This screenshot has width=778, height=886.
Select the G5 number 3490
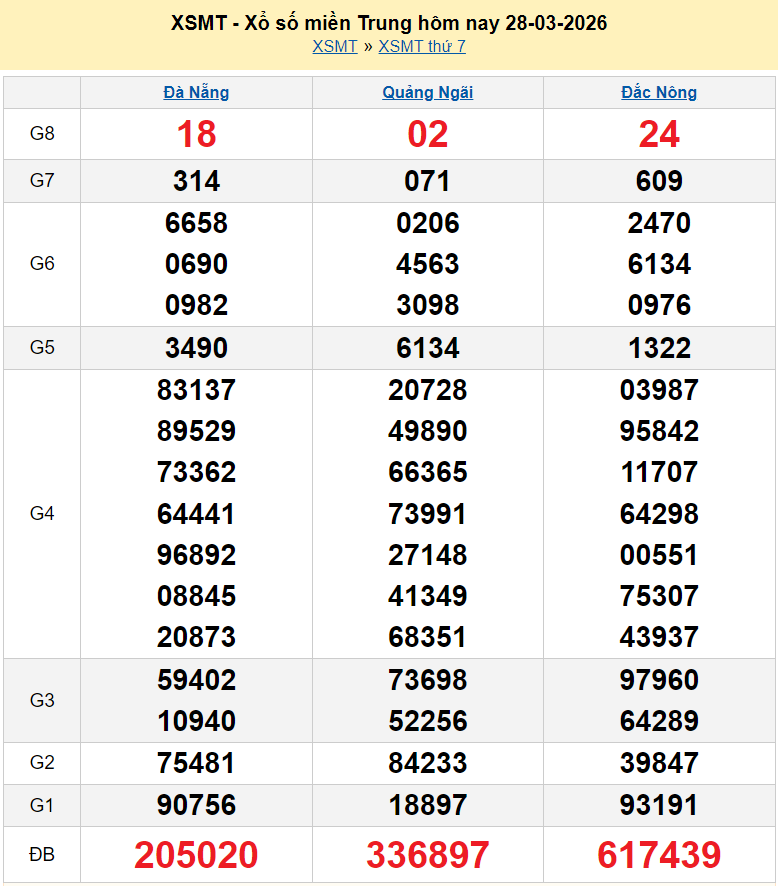pos(196,348)
